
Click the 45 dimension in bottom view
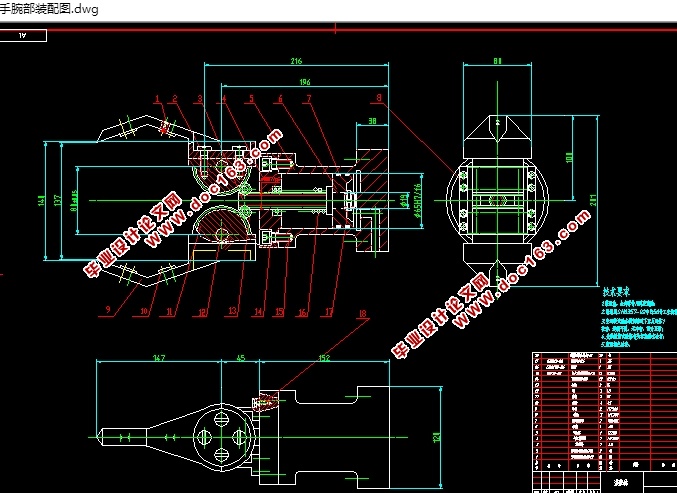coord(240,357)
